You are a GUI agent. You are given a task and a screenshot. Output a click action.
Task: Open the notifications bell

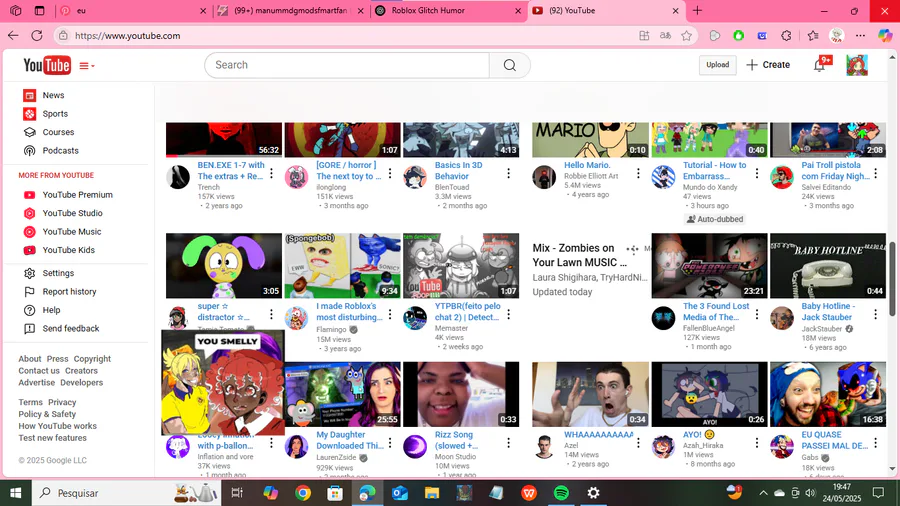pos(820,65)
